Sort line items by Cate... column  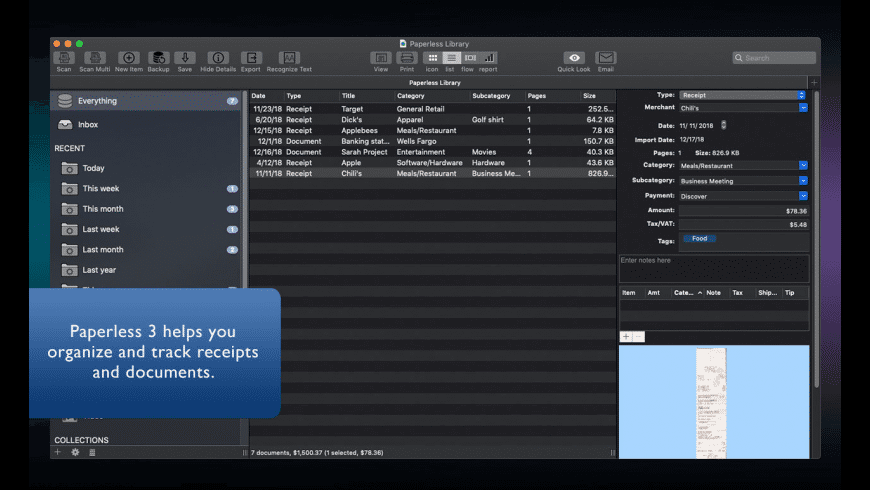tap(687, 293)
